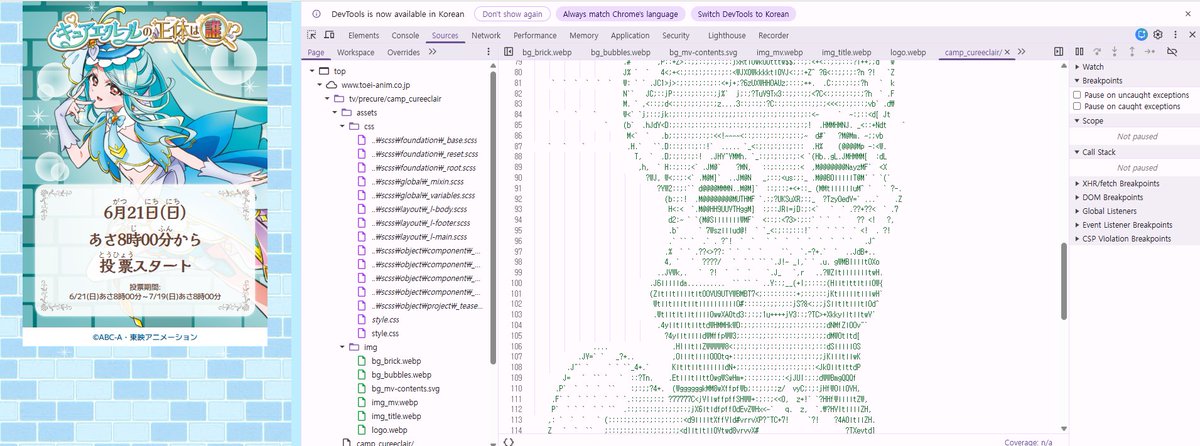
Task: Toggle the debugger sidebar icon
Action: point(1058,51)
